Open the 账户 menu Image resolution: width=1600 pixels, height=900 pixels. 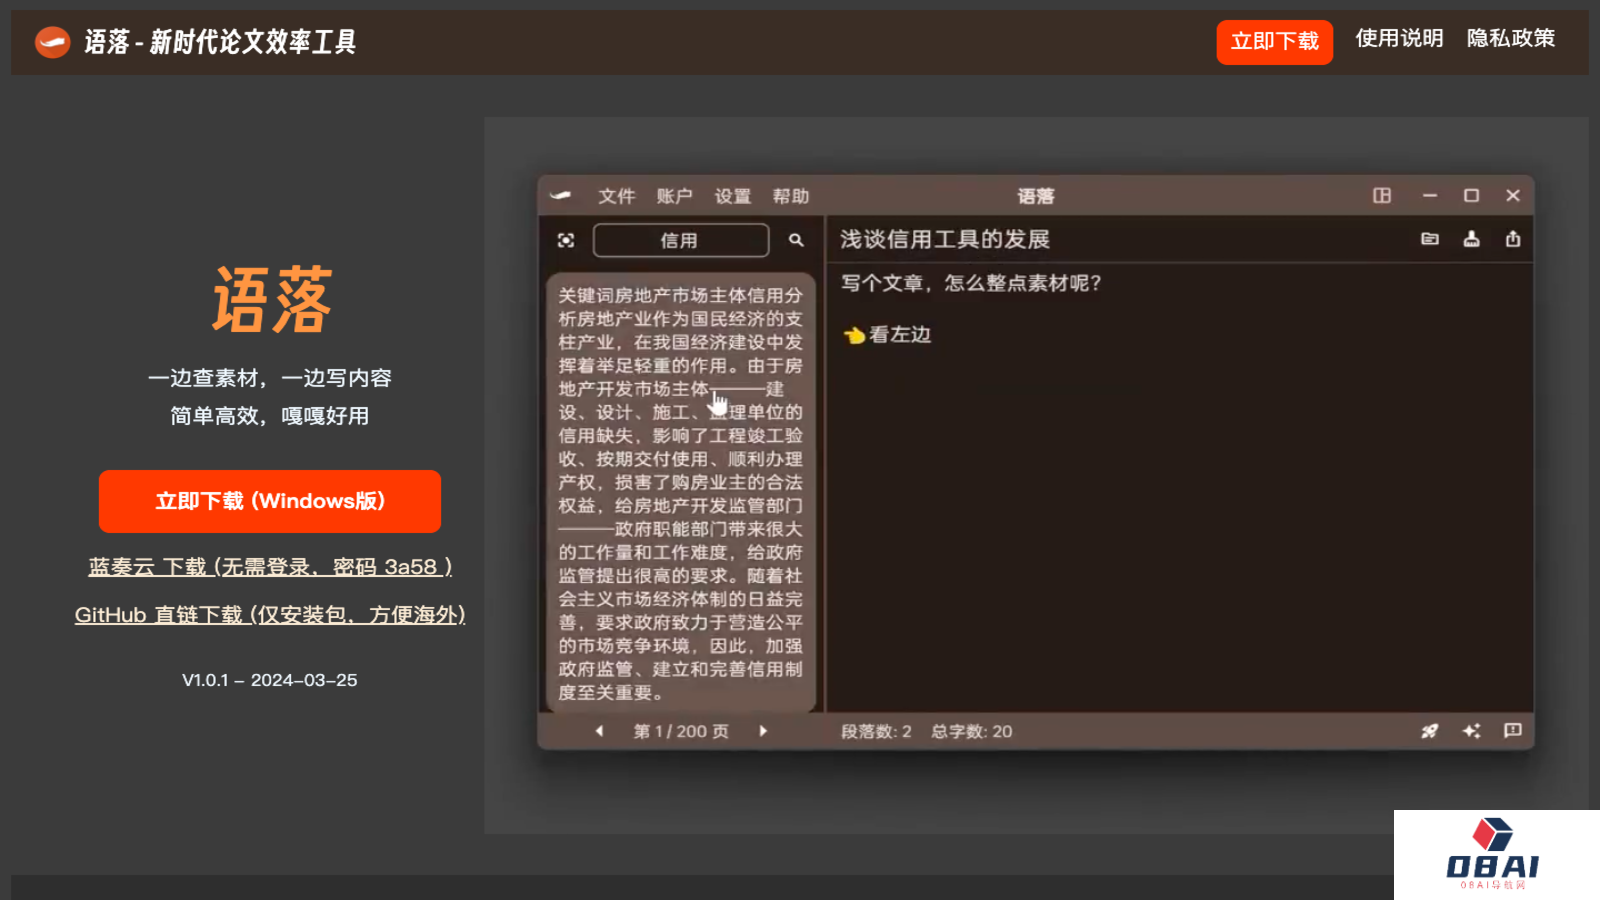[675, 196]
